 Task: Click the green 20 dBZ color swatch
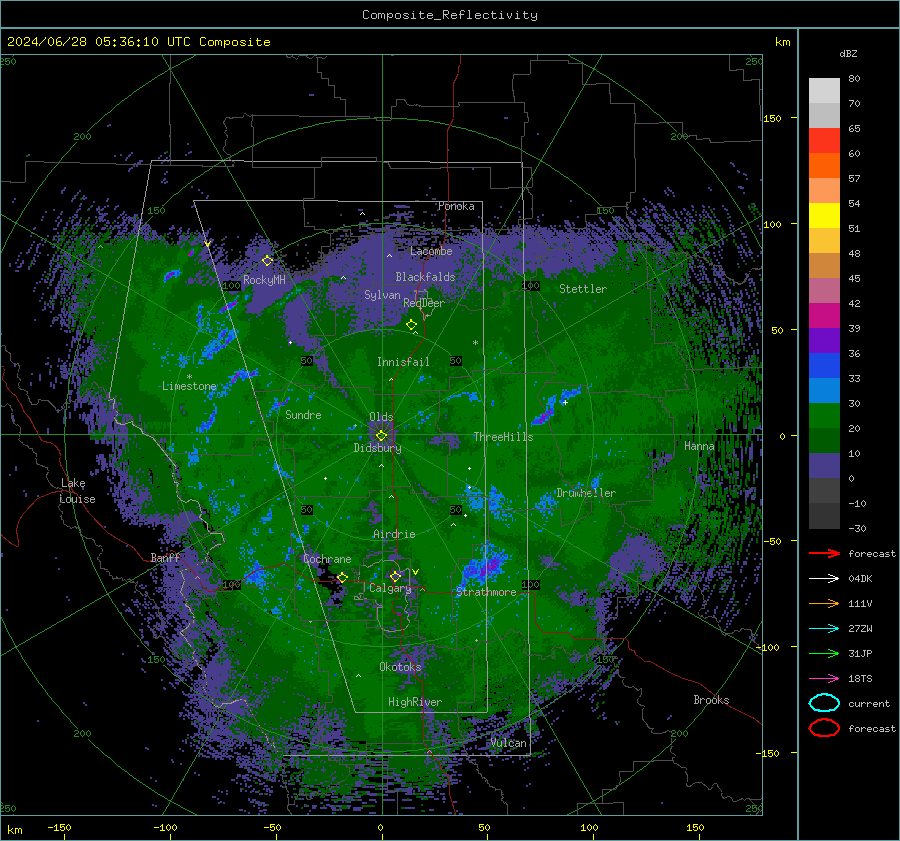click(824, 416)
